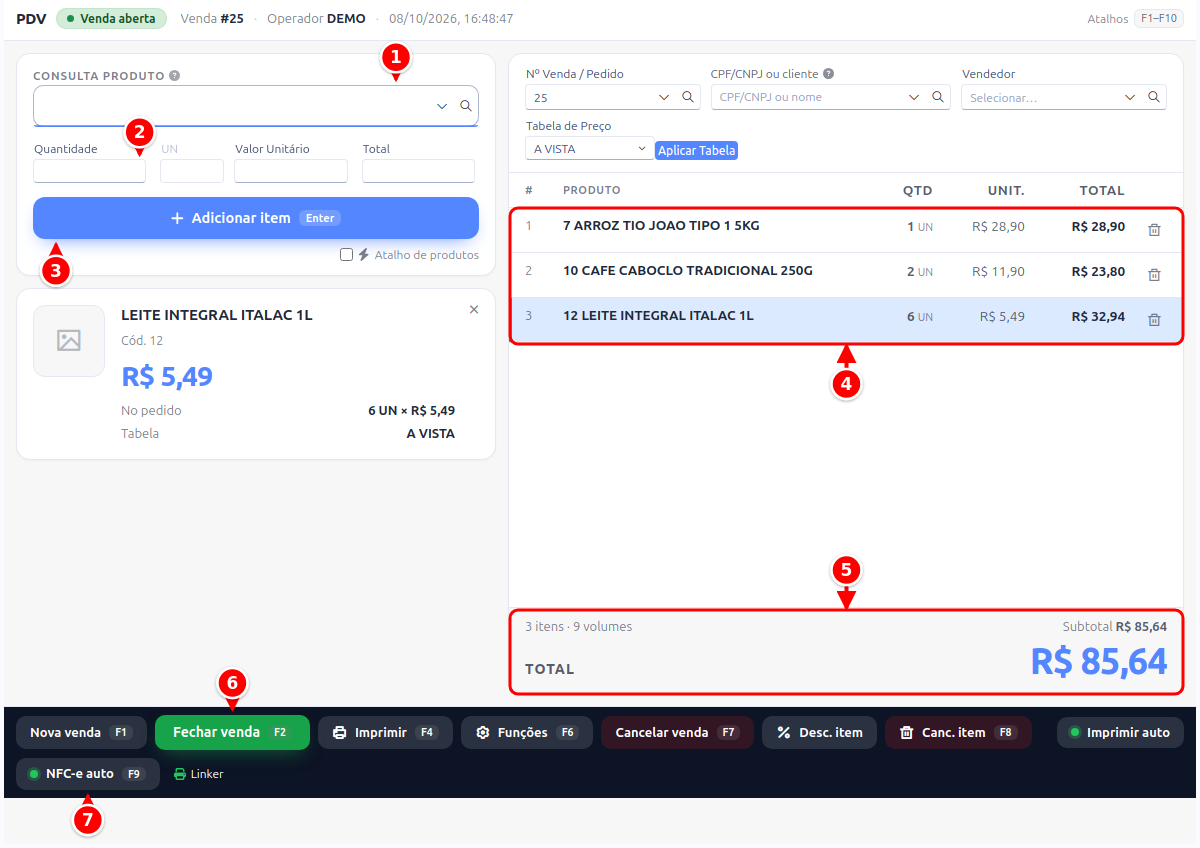Click the Valor Unitário input field
1200x848 pixels.
[291, 171]
